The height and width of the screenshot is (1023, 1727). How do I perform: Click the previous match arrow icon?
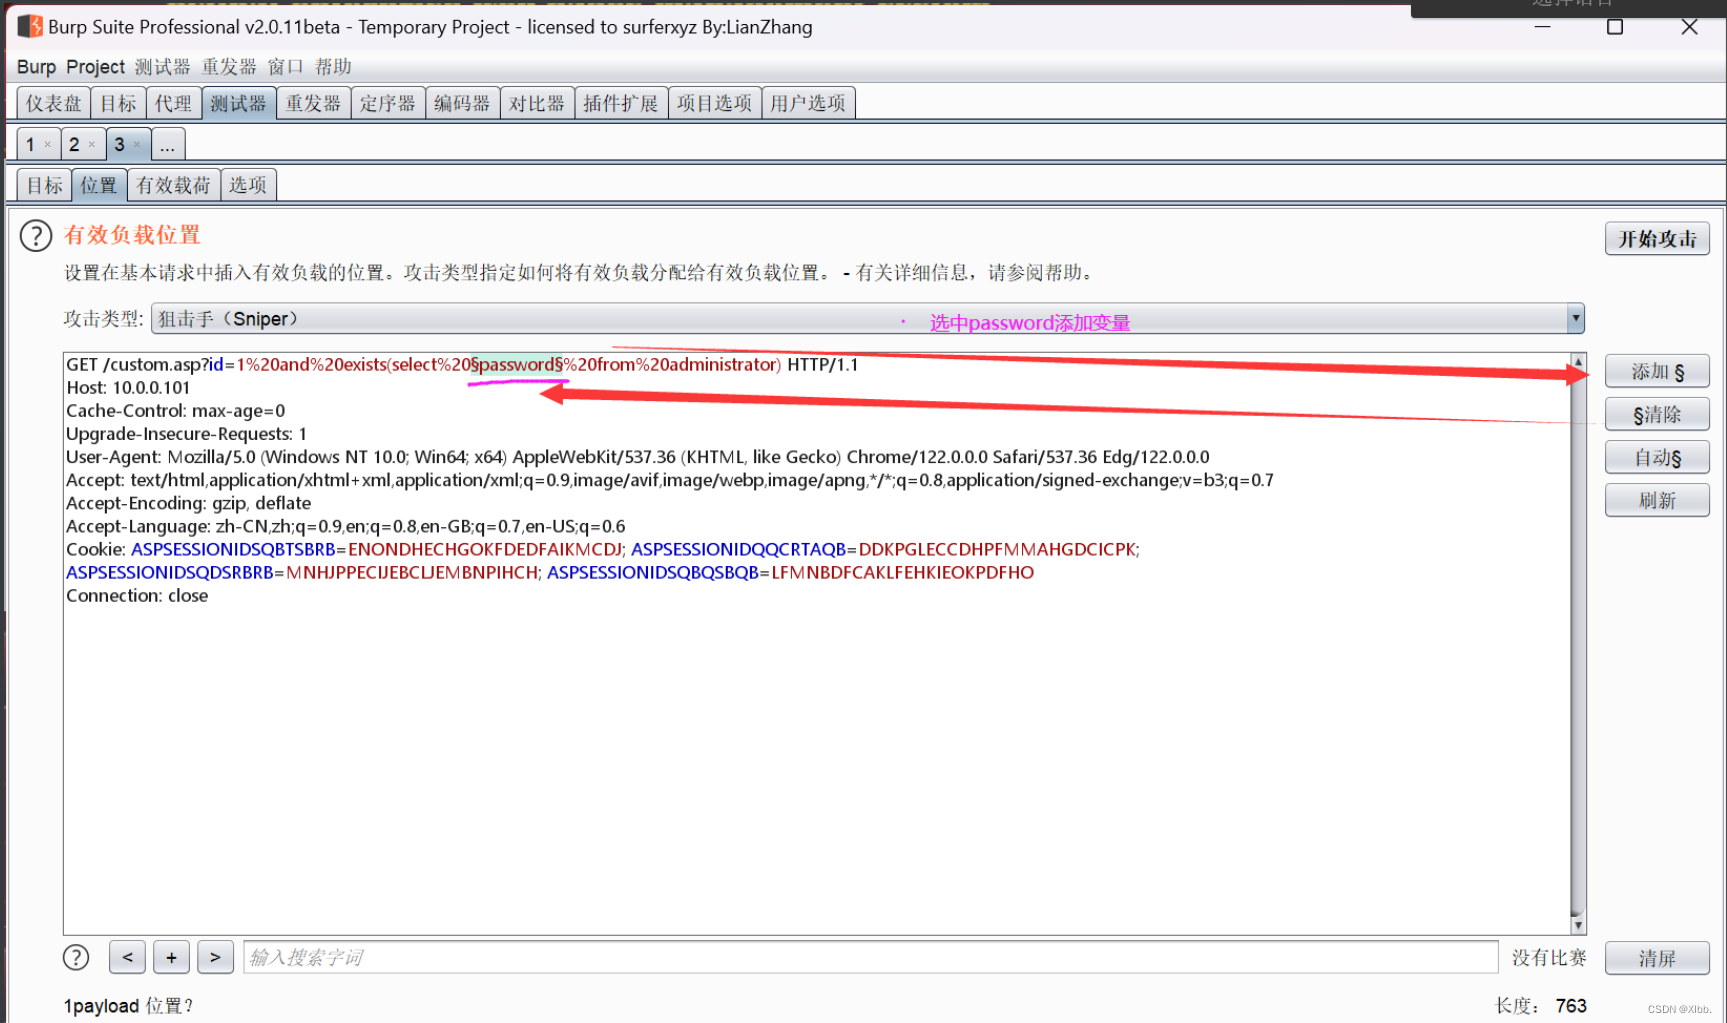126,957
